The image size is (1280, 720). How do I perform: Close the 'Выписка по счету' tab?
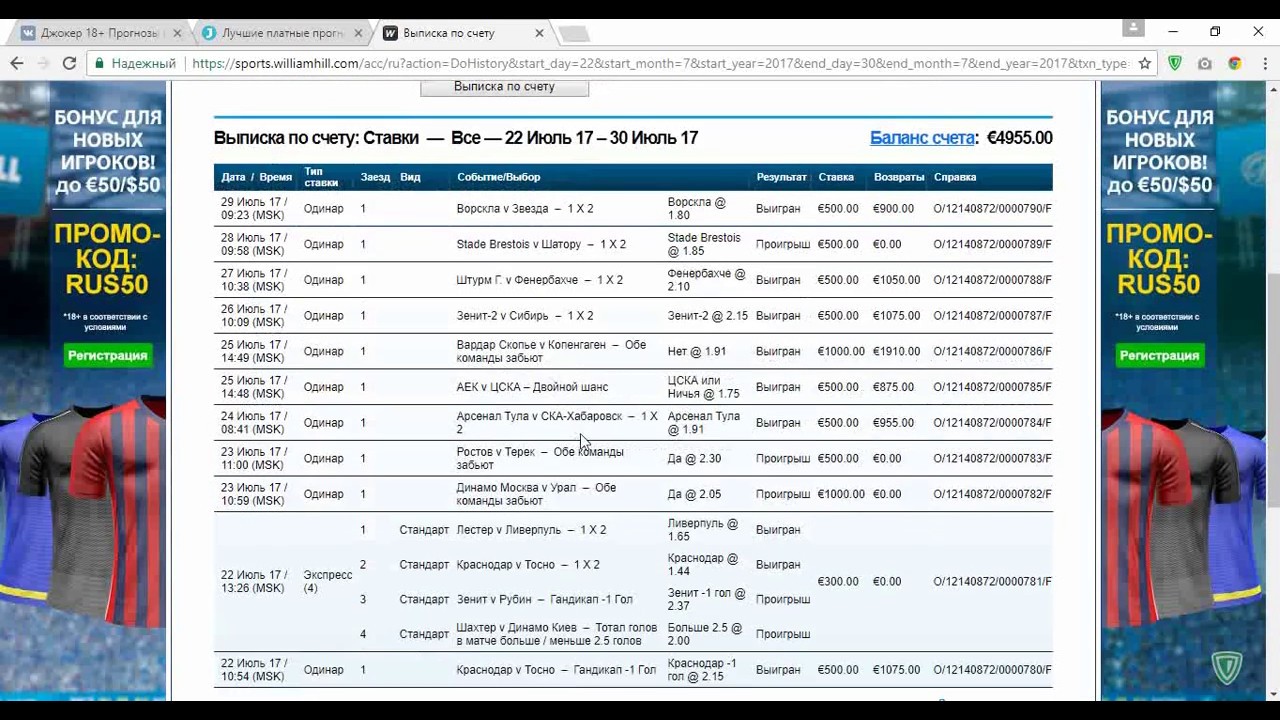pyautogui.click(x=539, y=33)
